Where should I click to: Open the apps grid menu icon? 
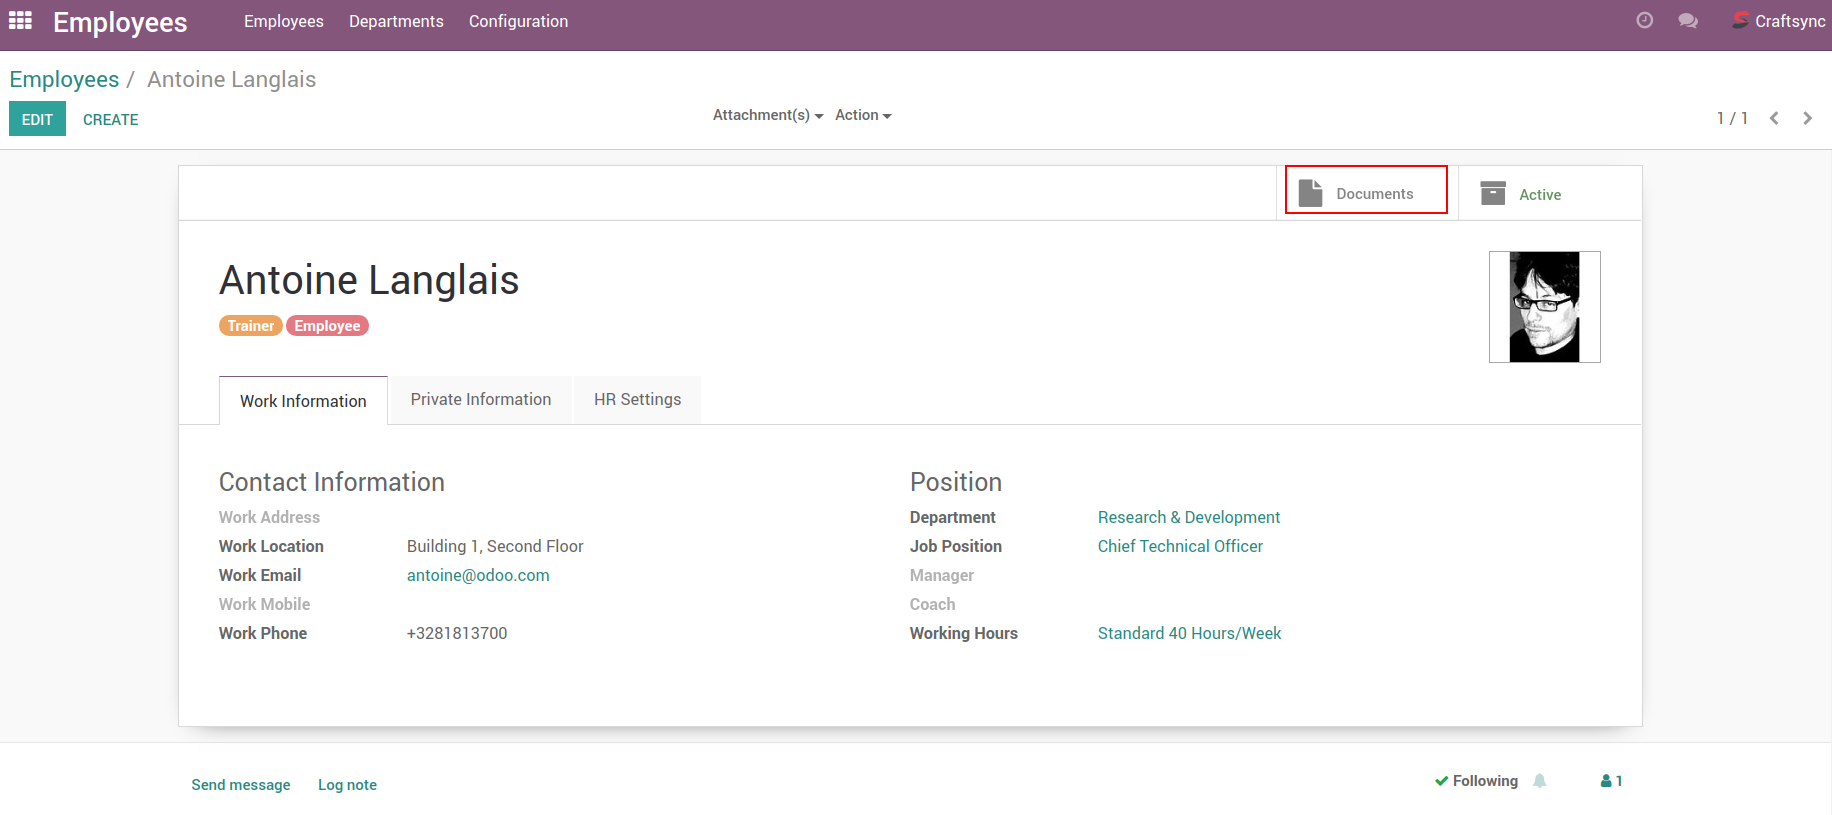pyautogui.click(x=20, y=21)
